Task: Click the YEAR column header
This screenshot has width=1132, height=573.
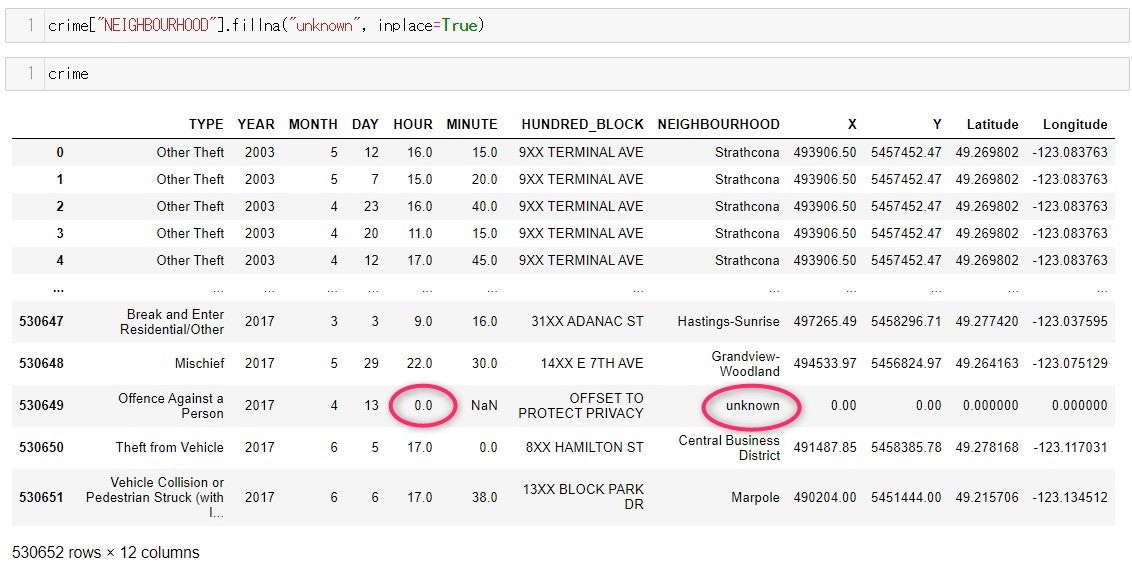Action: (x=256, y=124)
